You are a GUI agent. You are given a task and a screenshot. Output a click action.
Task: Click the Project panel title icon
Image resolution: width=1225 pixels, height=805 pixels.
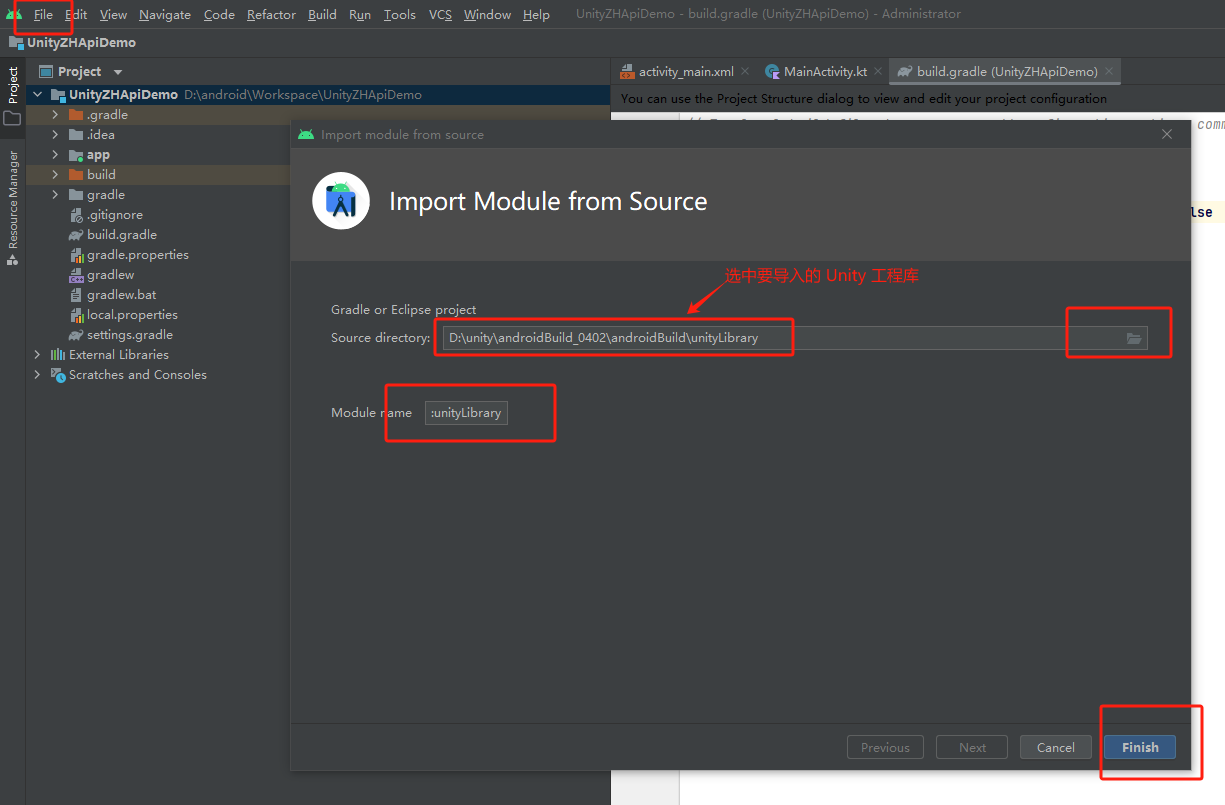tap(45, 72)
